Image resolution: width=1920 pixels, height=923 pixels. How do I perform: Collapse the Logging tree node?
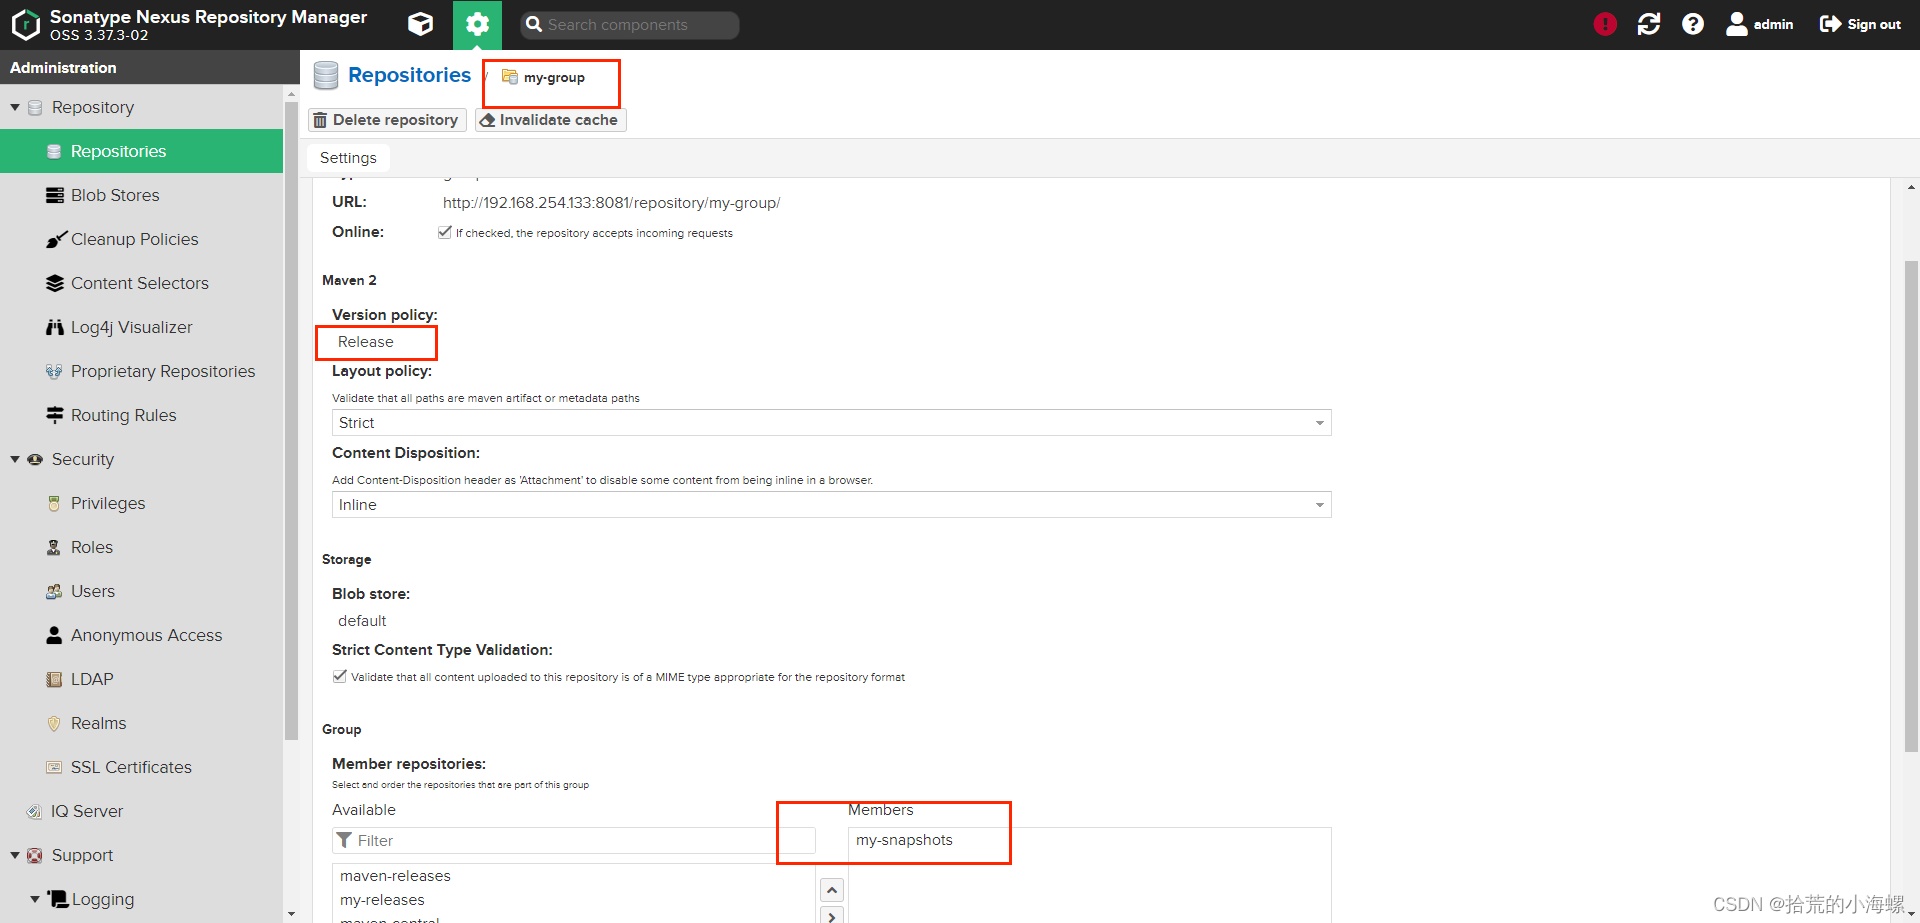point(35,899)
